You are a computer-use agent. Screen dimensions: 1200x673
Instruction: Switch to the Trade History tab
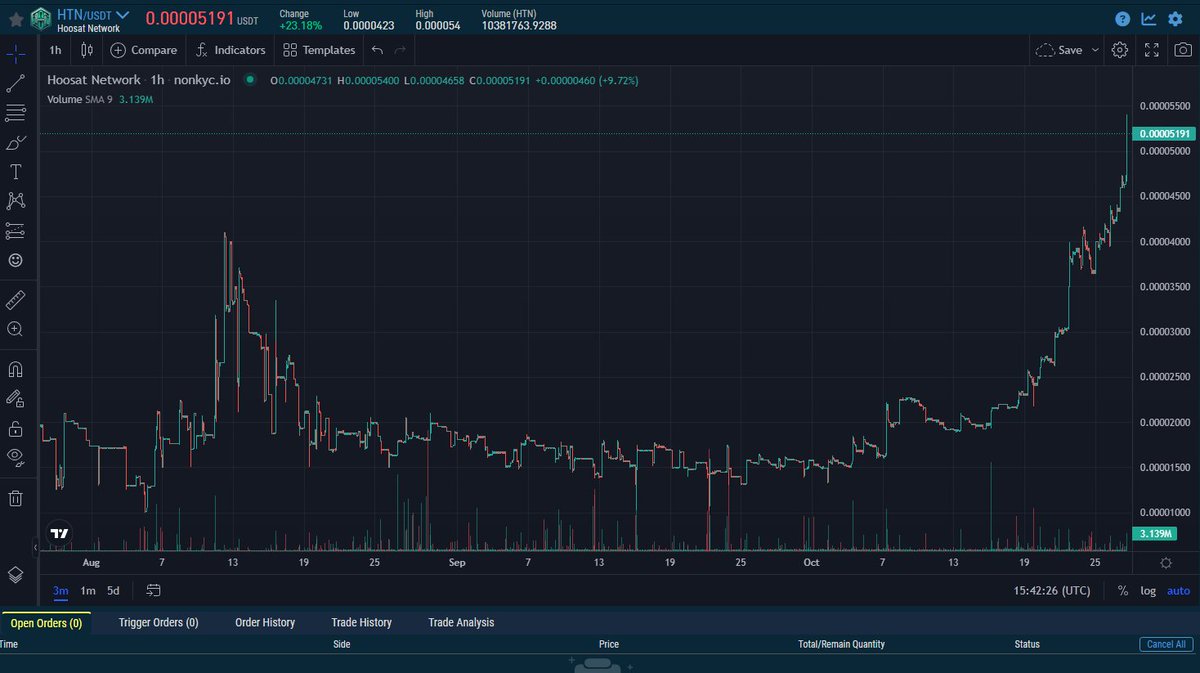(361, 622)
